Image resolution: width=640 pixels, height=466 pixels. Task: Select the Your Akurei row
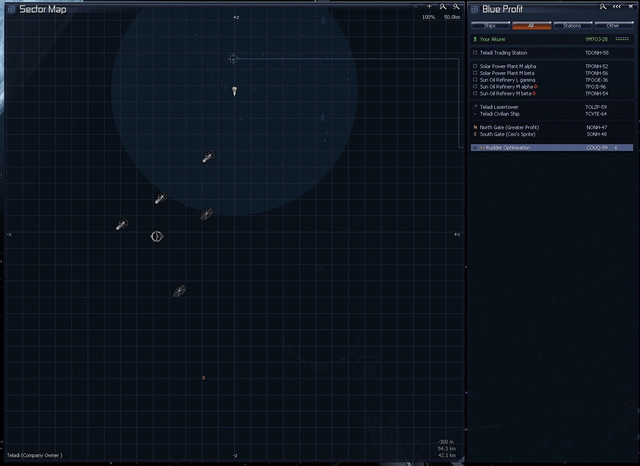(x=552, y=39)
